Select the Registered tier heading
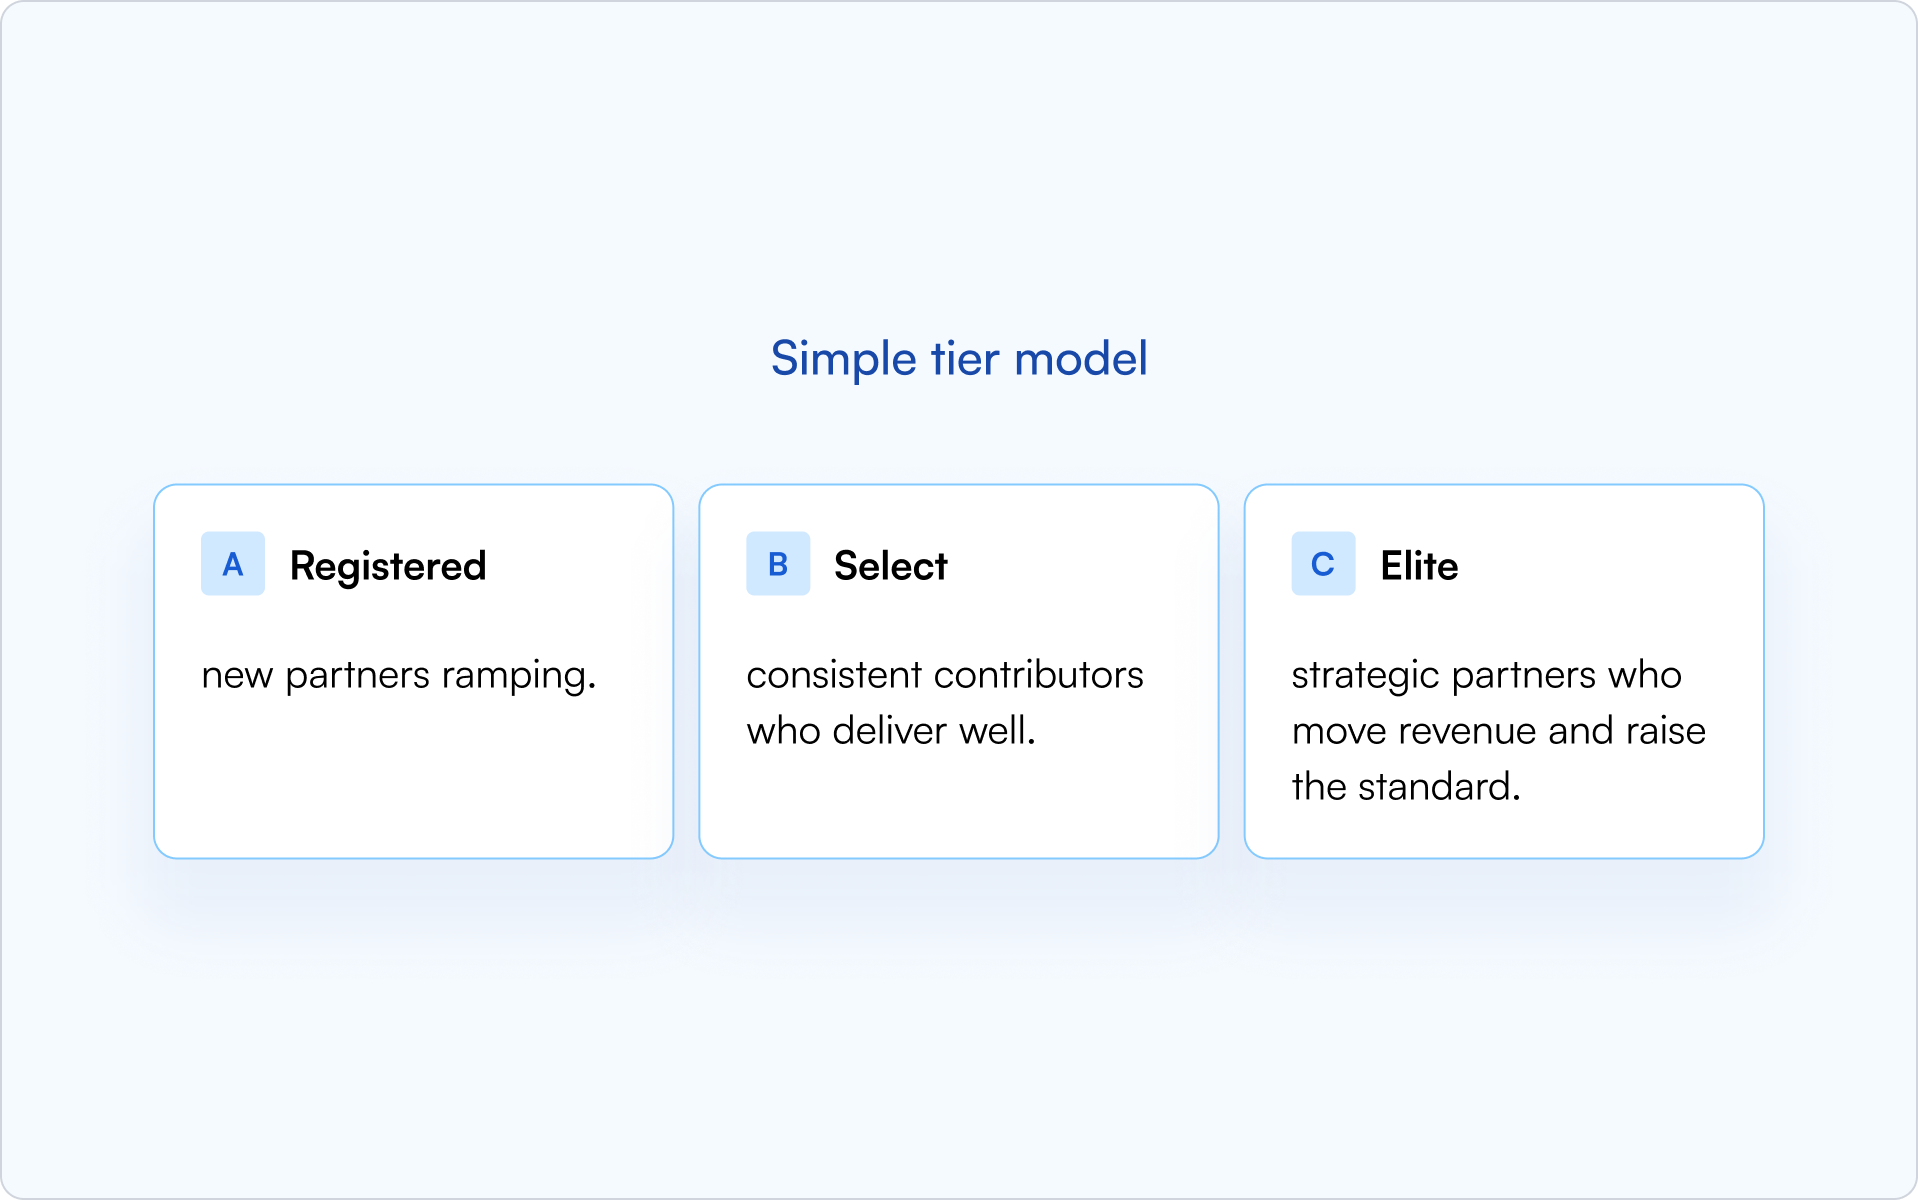Screen dimensions: 1918x1200 coord(388,566)
